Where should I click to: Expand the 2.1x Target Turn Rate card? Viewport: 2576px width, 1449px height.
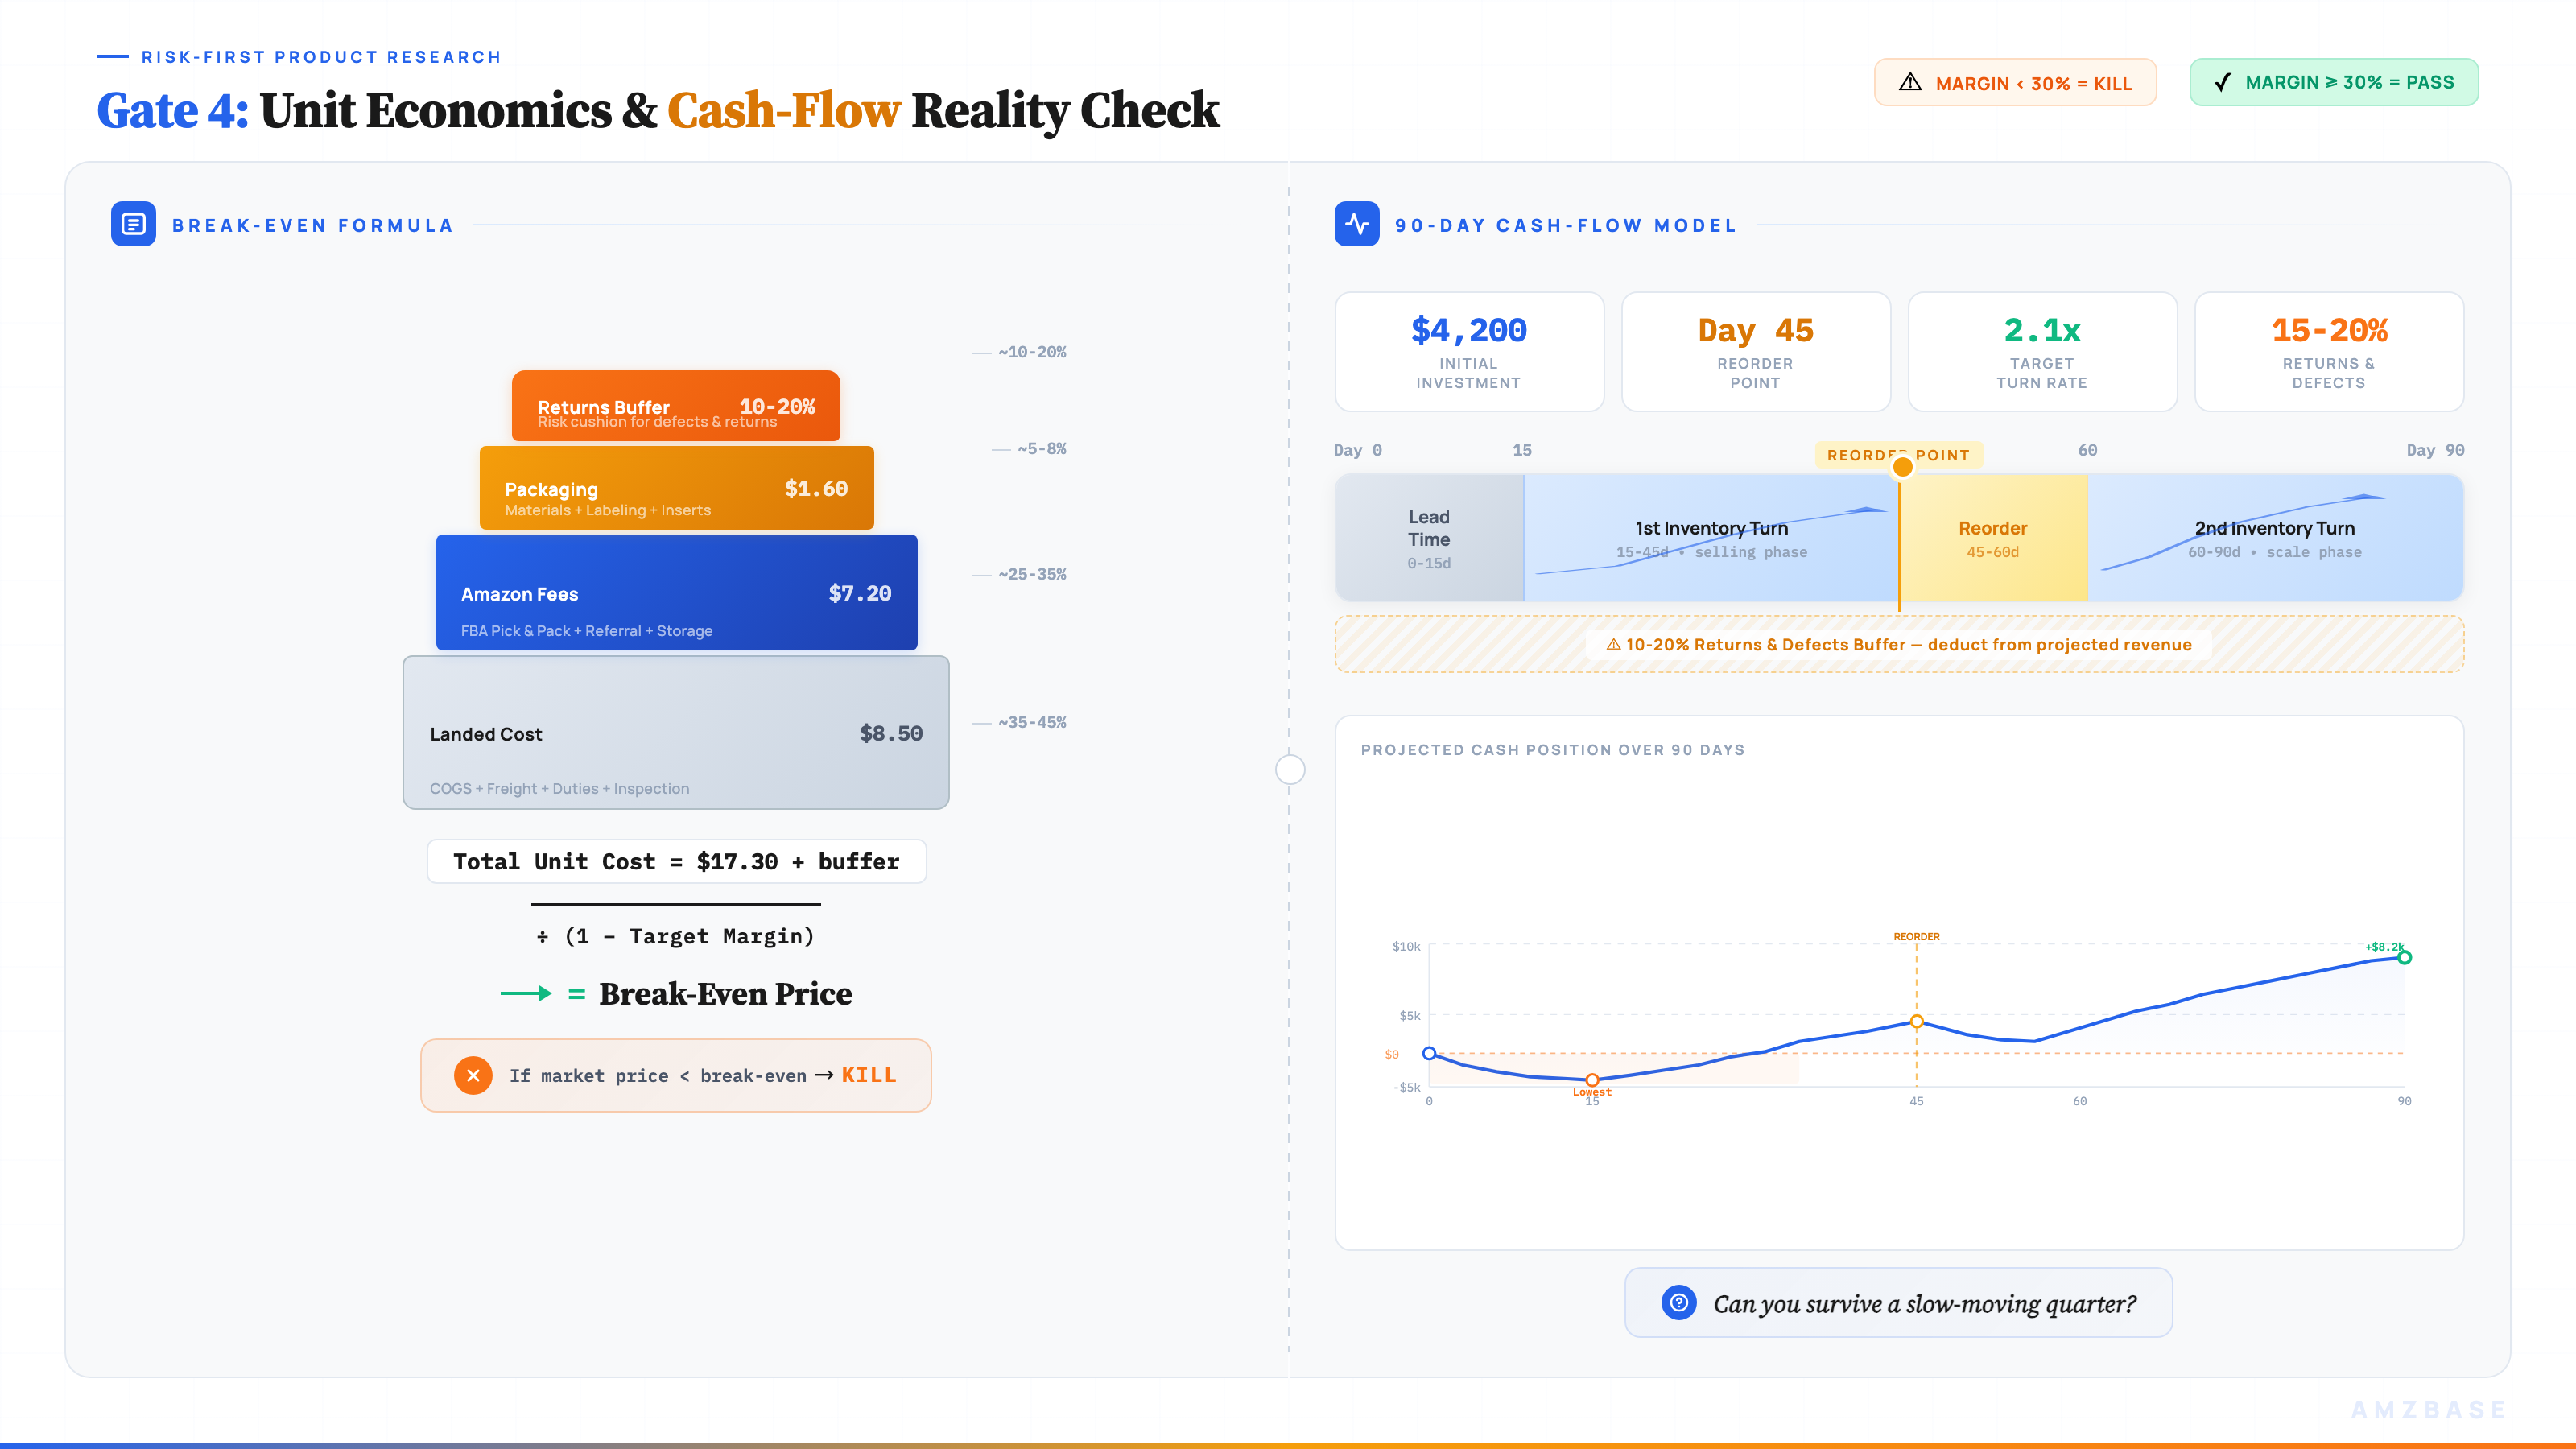pyautogui.click(x=2042, y=352)
